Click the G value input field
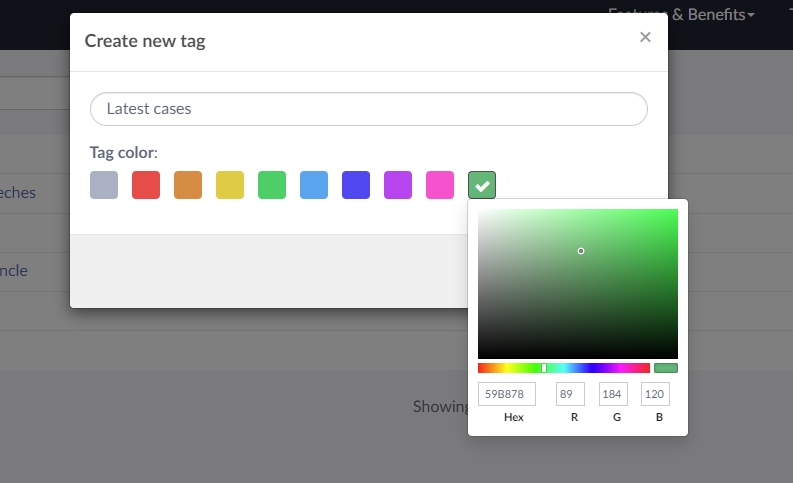Viewport: 793px width, 483px height. point(613,394)
